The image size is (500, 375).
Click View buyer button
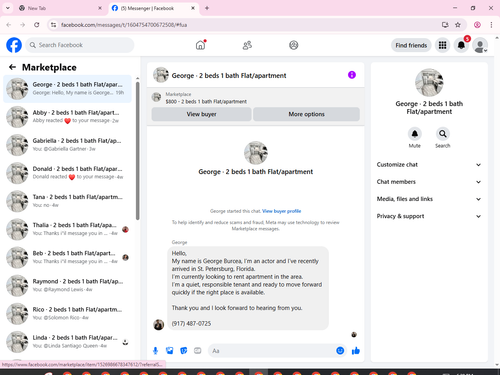(x=201, y=114)
